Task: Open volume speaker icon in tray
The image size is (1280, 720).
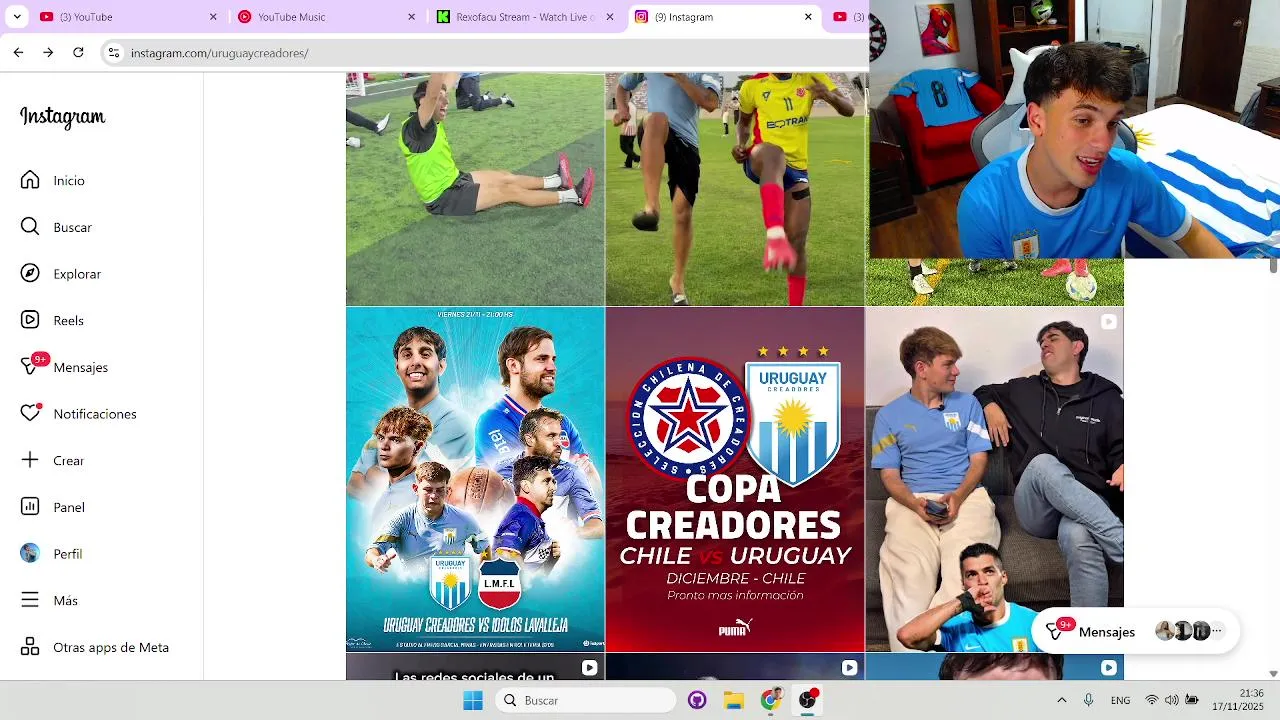Action: pyautogui.click(x=1171, y=700)
